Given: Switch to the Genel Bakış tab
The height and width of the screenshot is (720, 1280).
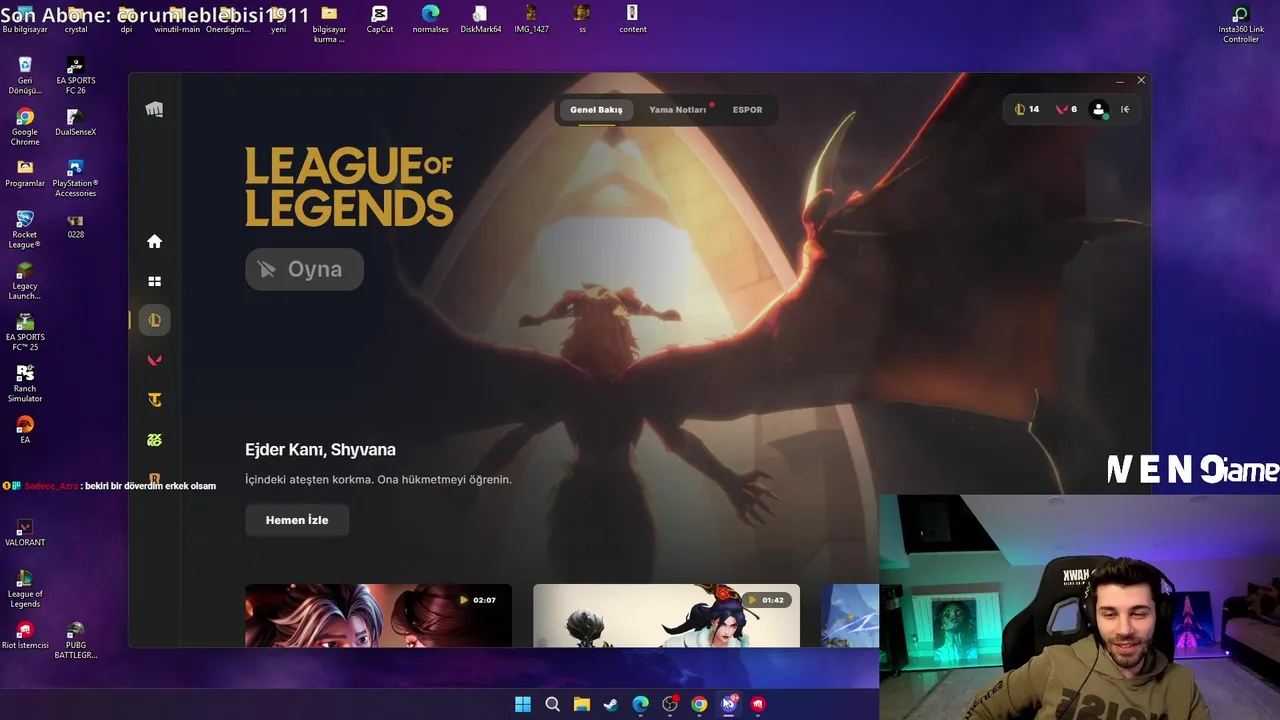Looking at the screenshot, I should (596, 110).
